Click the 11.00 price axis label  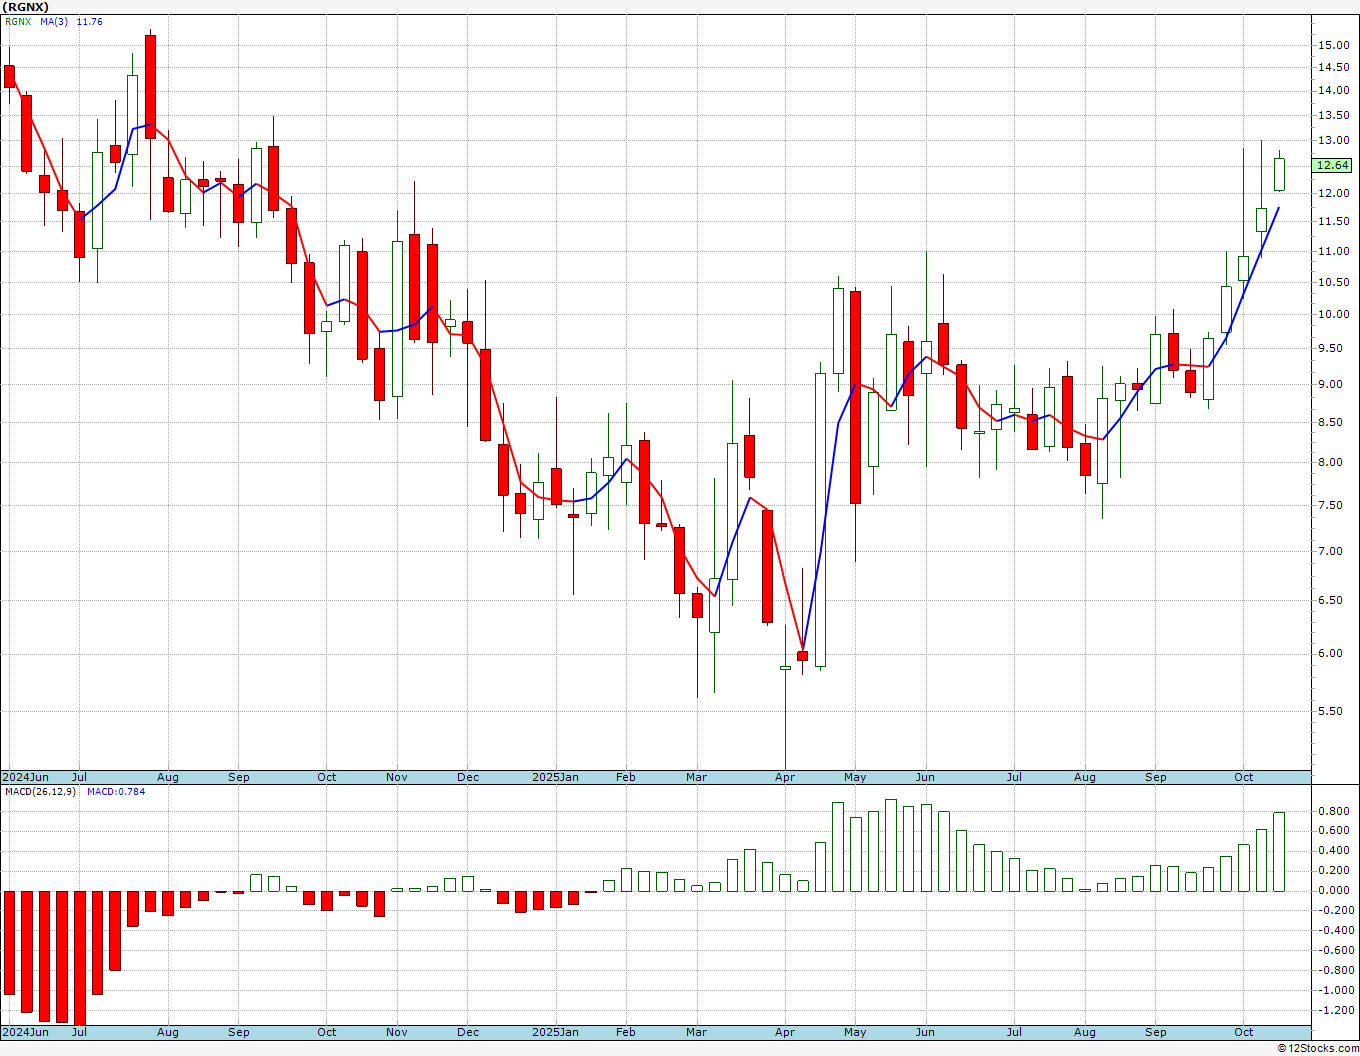(1332, 251)
